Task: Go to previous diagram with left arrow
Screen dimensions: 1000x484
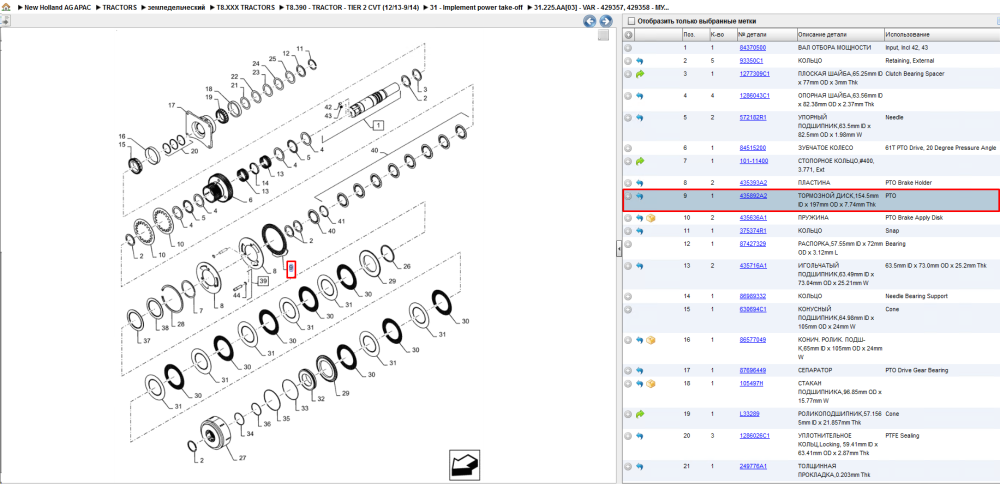Action: 590,21
